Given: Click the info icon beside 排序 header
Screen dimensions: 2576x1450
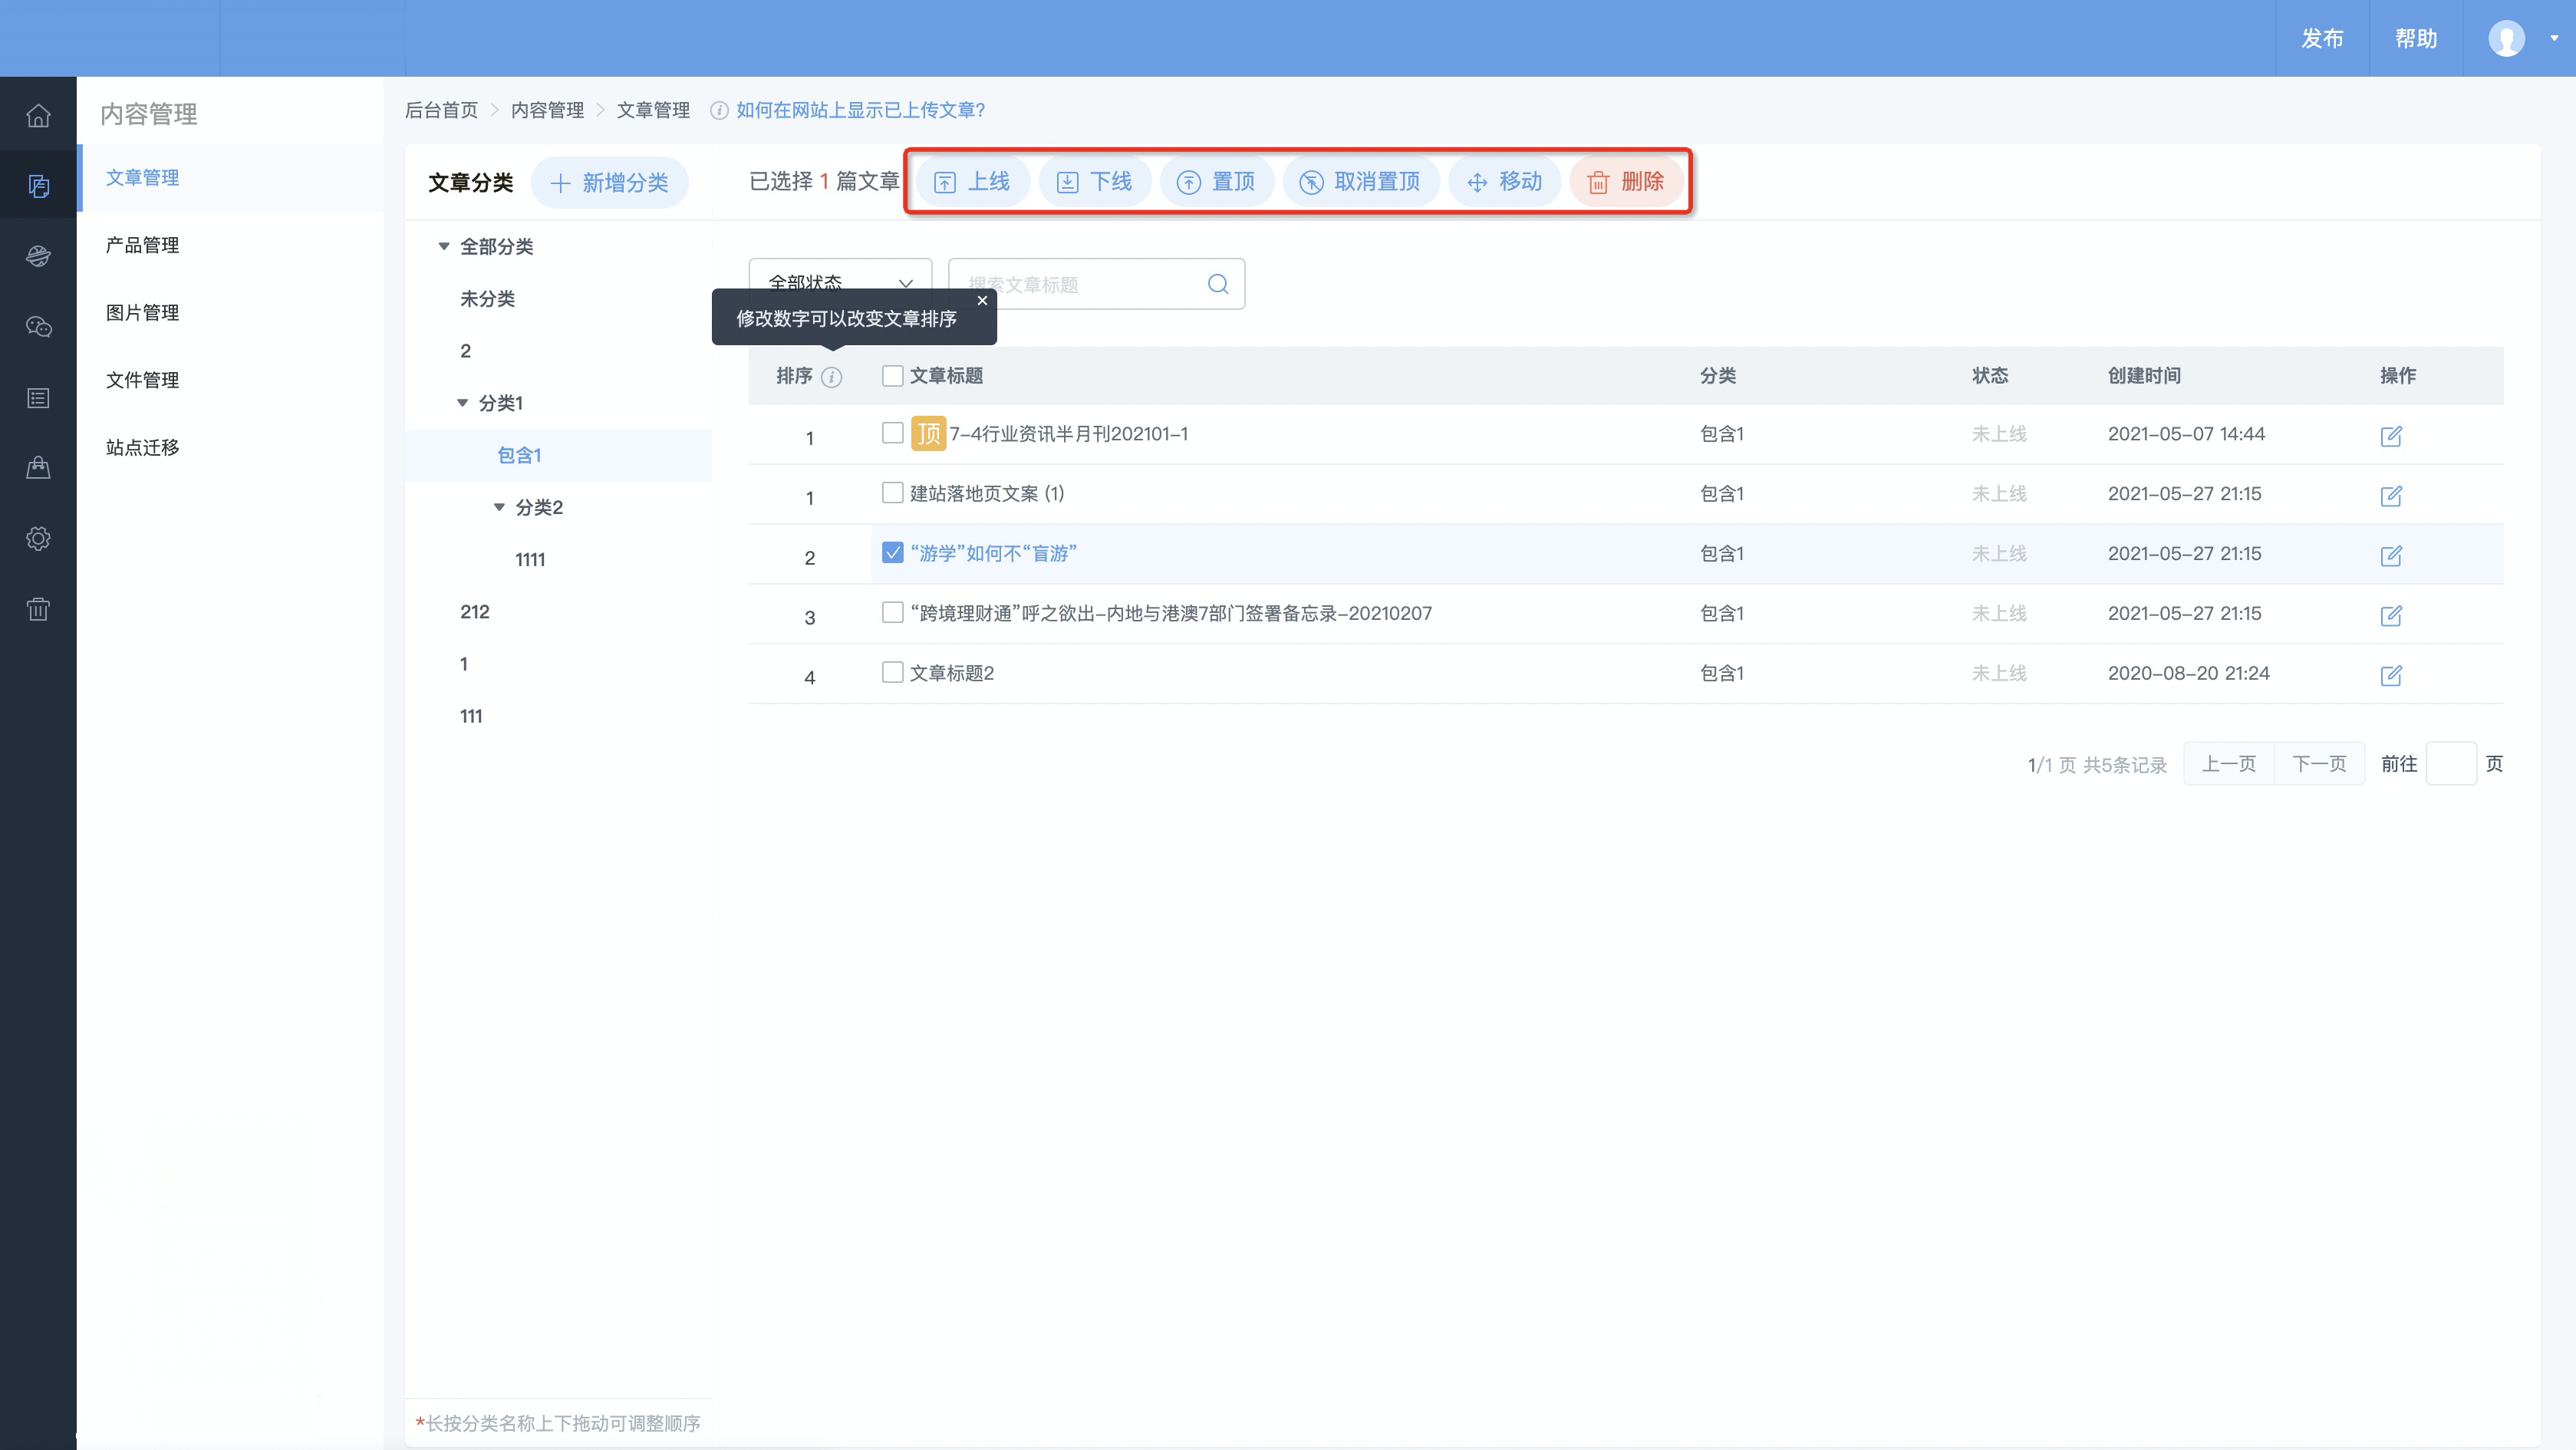Looking at the screenshot, I should (831, 377).
